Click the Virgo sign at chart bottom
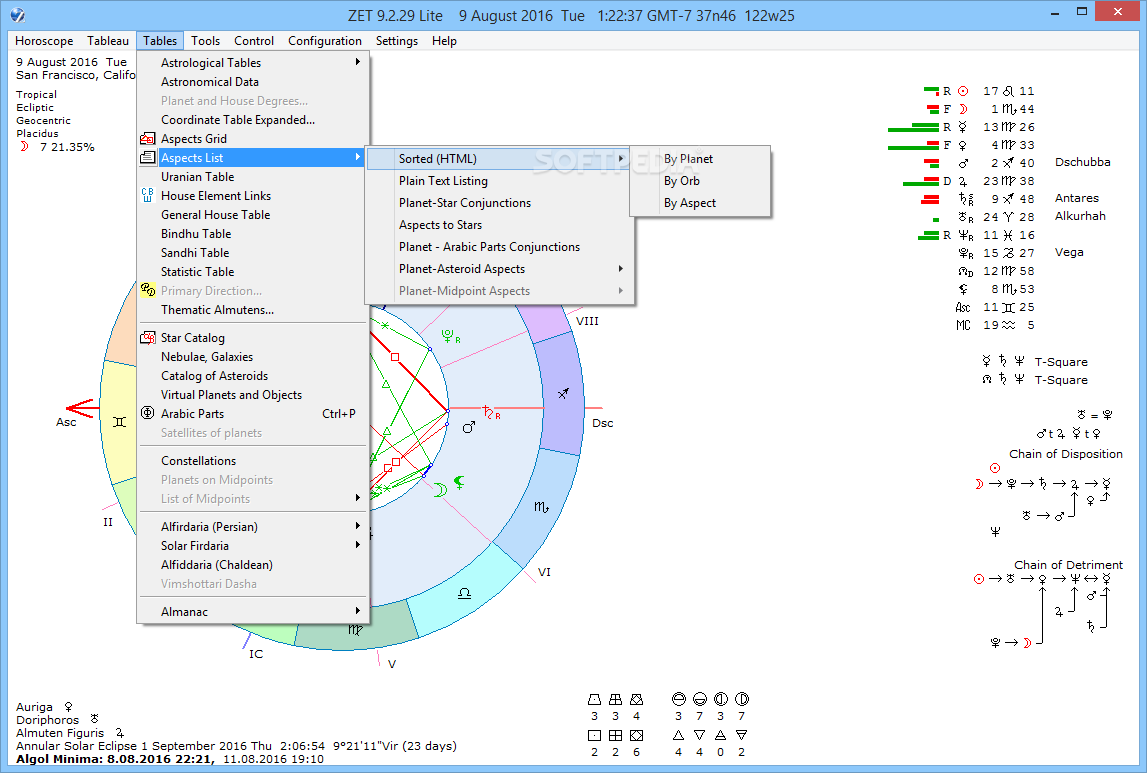Screen dimensions: 1147x773 (355, 629)
